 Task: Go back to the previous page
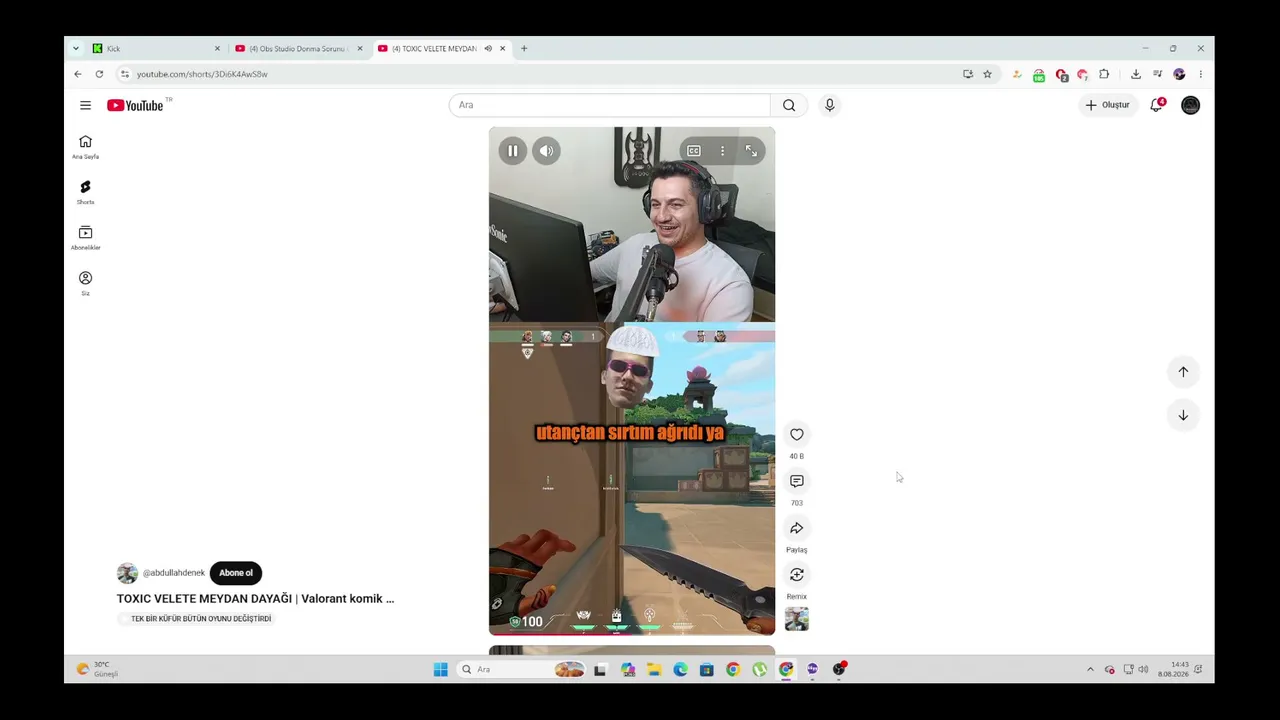tap(78, 74)
